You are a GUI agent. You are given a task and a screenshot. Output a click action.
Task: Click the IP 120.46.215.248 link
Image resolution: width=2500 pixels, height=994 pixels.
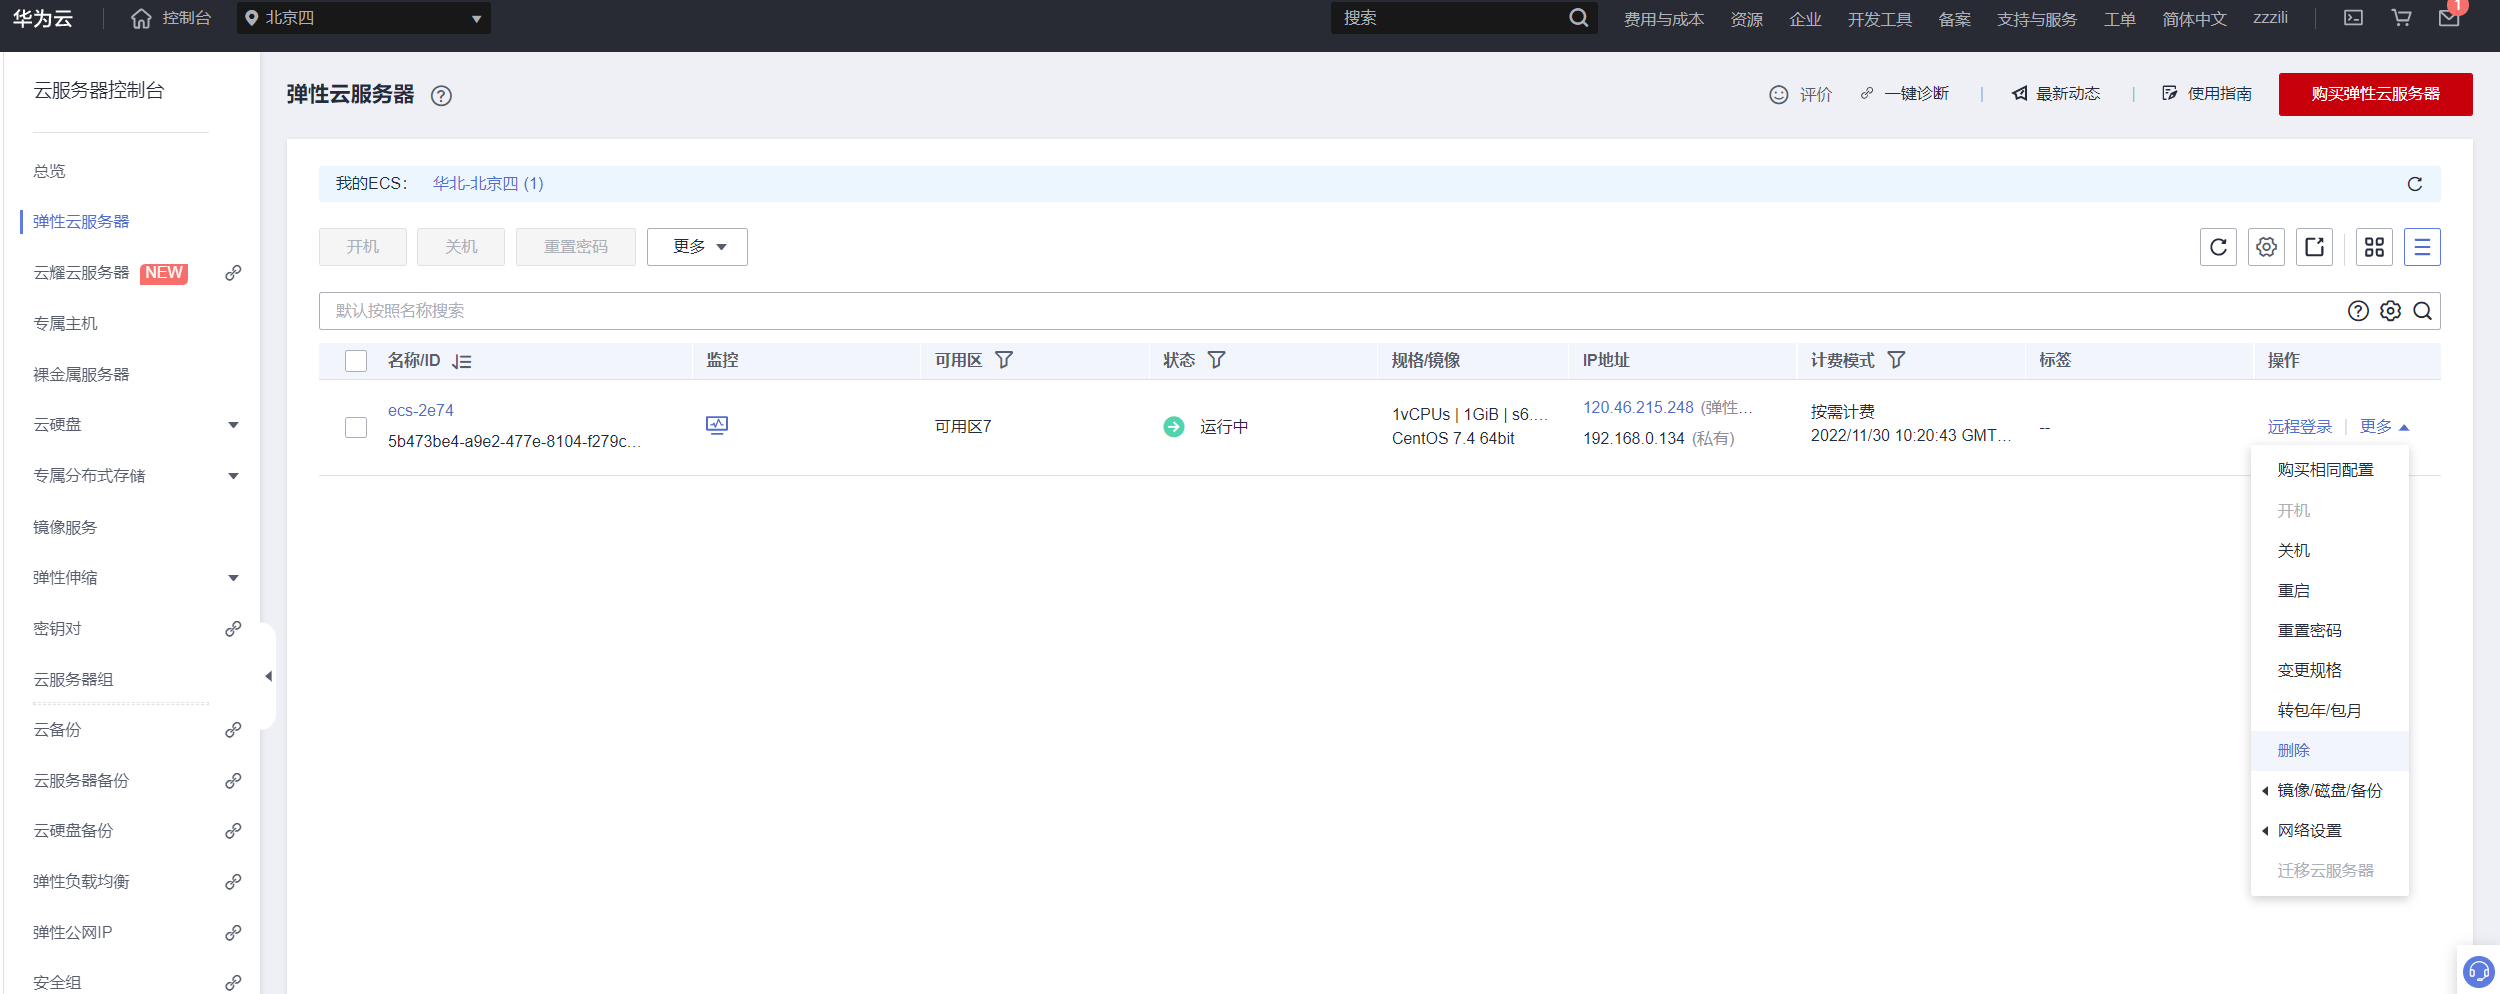tap(1638, 408)
